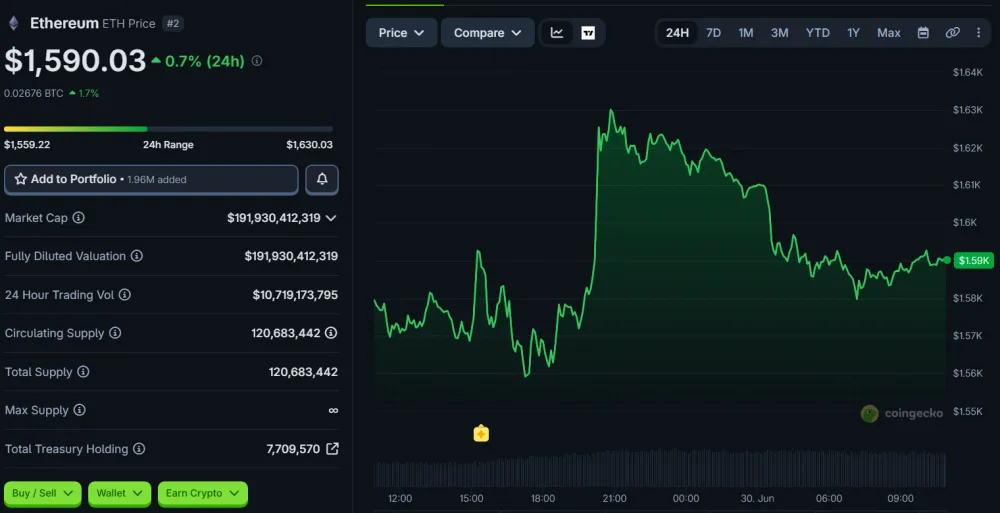Click the $10,719,173,795 trading volume value

click(295, 295)
